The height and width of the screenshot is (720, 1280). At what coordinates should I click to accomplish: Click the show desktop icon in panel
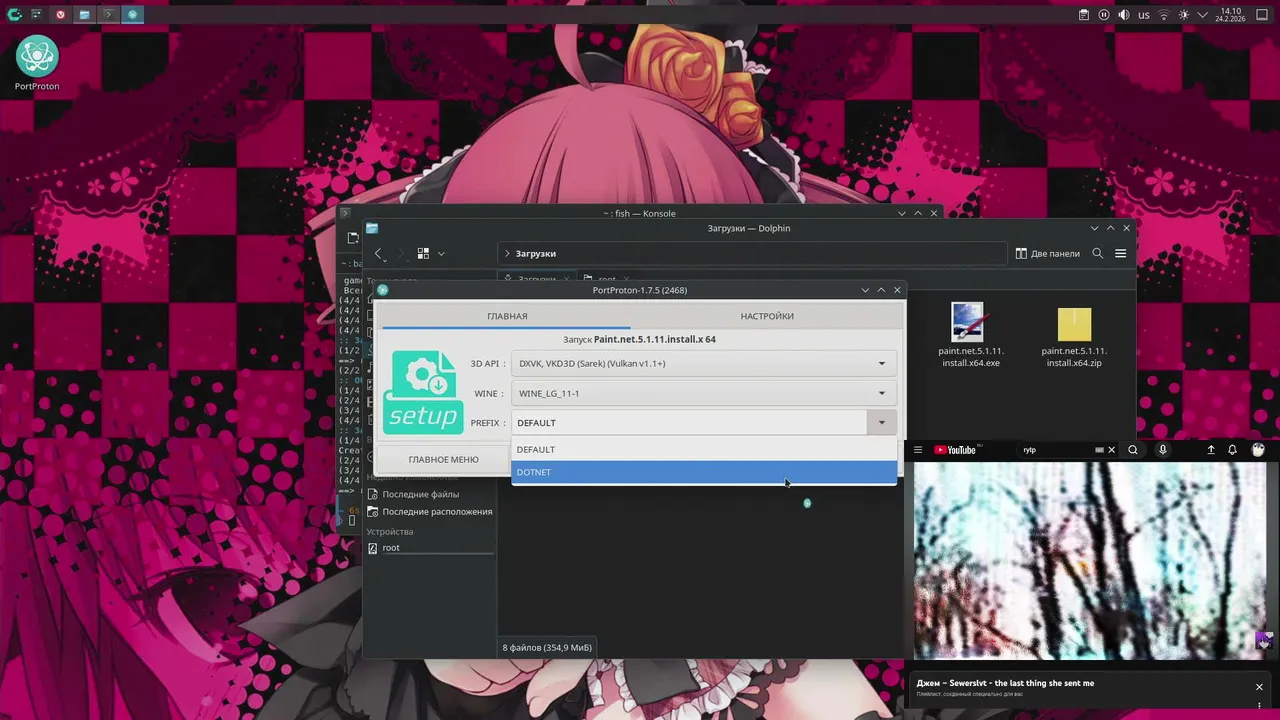click(x=1262, y=15)
